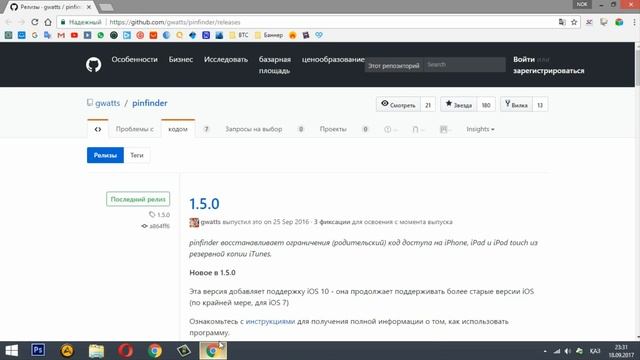Open the YouTube bookmark icon
The height and width of the screenshot is (360, 640).
(74, 36)
